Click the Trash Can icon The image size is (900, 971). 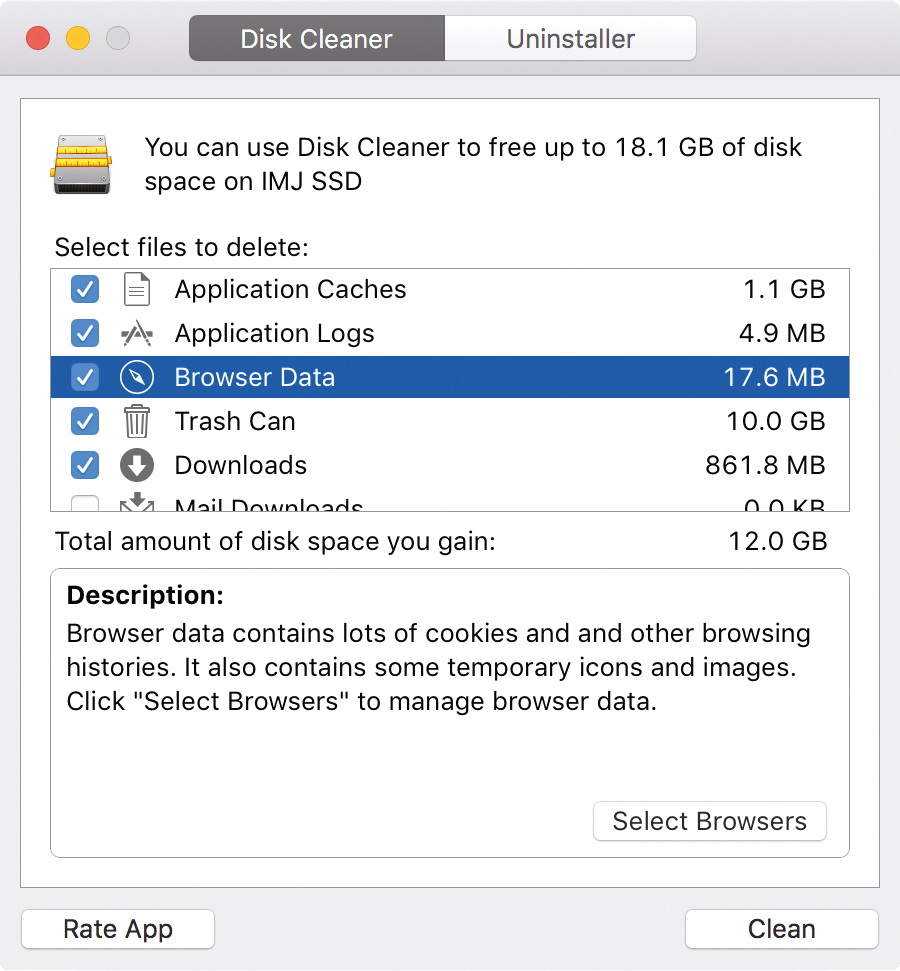(x=136, y=422)
